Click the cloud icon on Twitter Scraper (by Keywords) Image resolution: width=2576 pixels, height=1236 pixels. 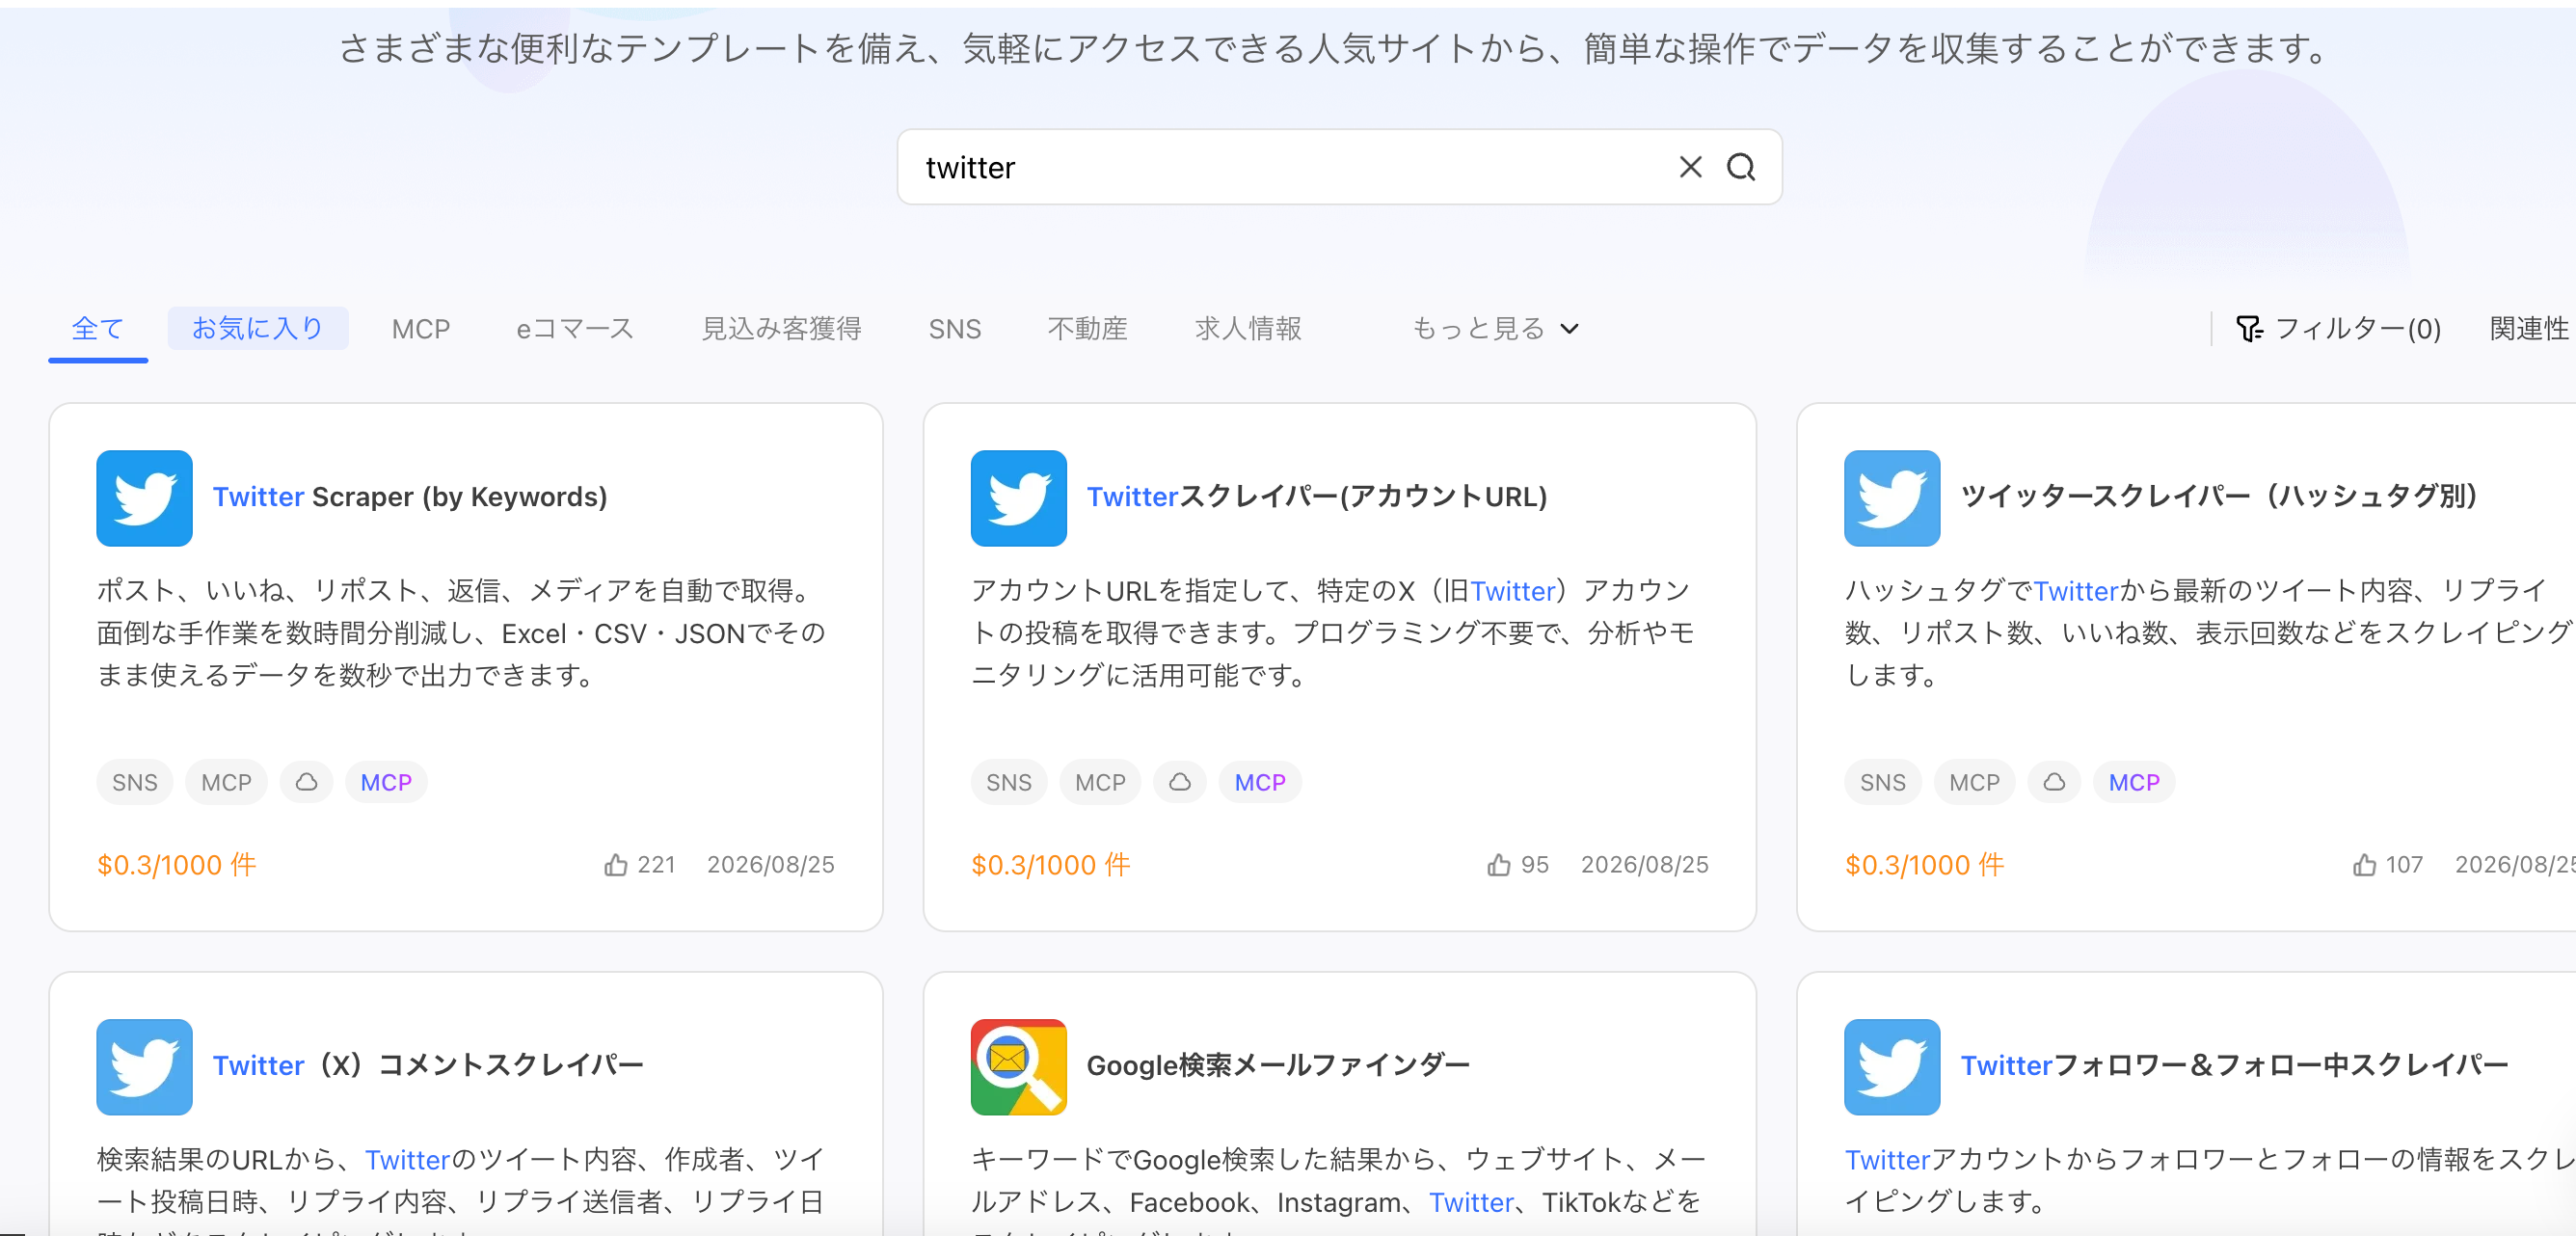tap(306, 782)
